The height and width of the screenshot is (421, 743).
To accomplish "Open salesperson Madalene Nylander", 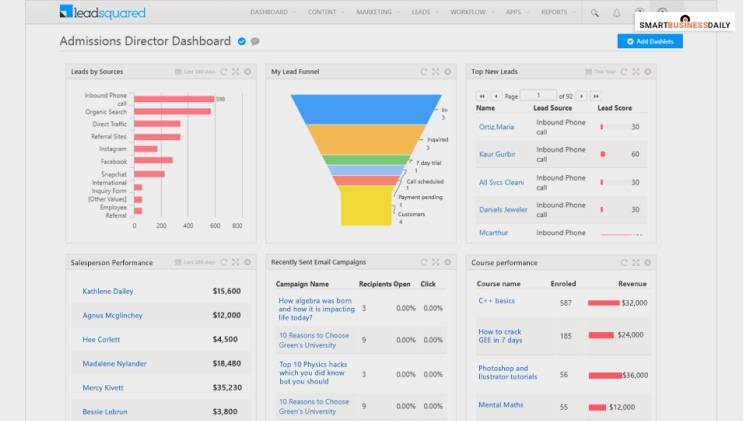I will pos(114,364).
